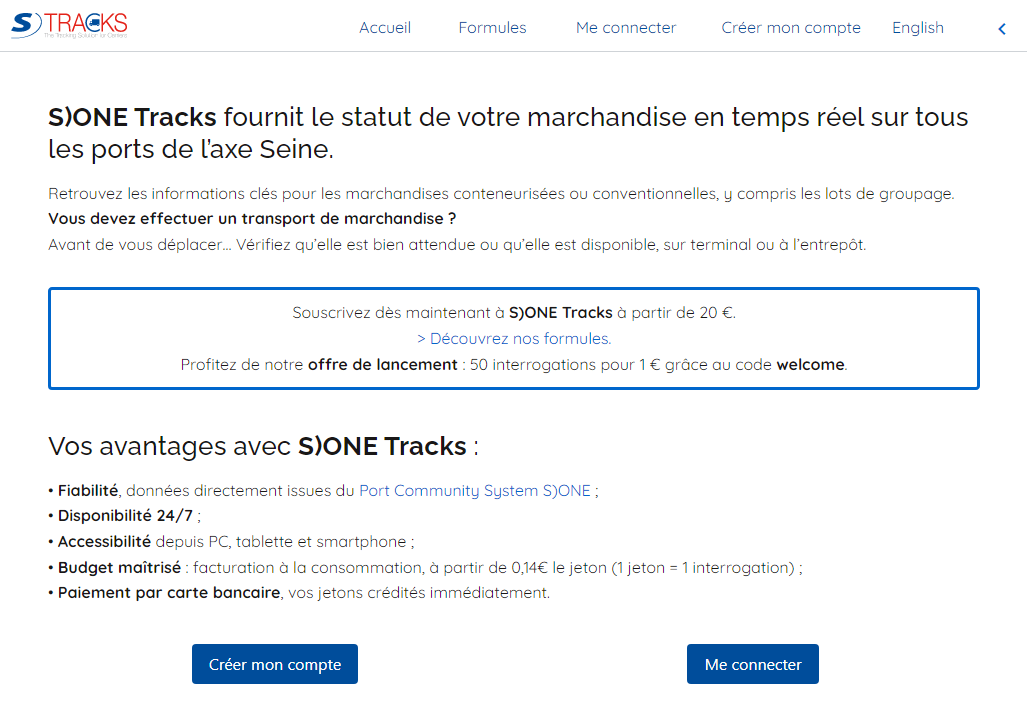Click the offre de lancement bold text
This screenshot has width=1027, height=728.
click(x=383, y=364)
